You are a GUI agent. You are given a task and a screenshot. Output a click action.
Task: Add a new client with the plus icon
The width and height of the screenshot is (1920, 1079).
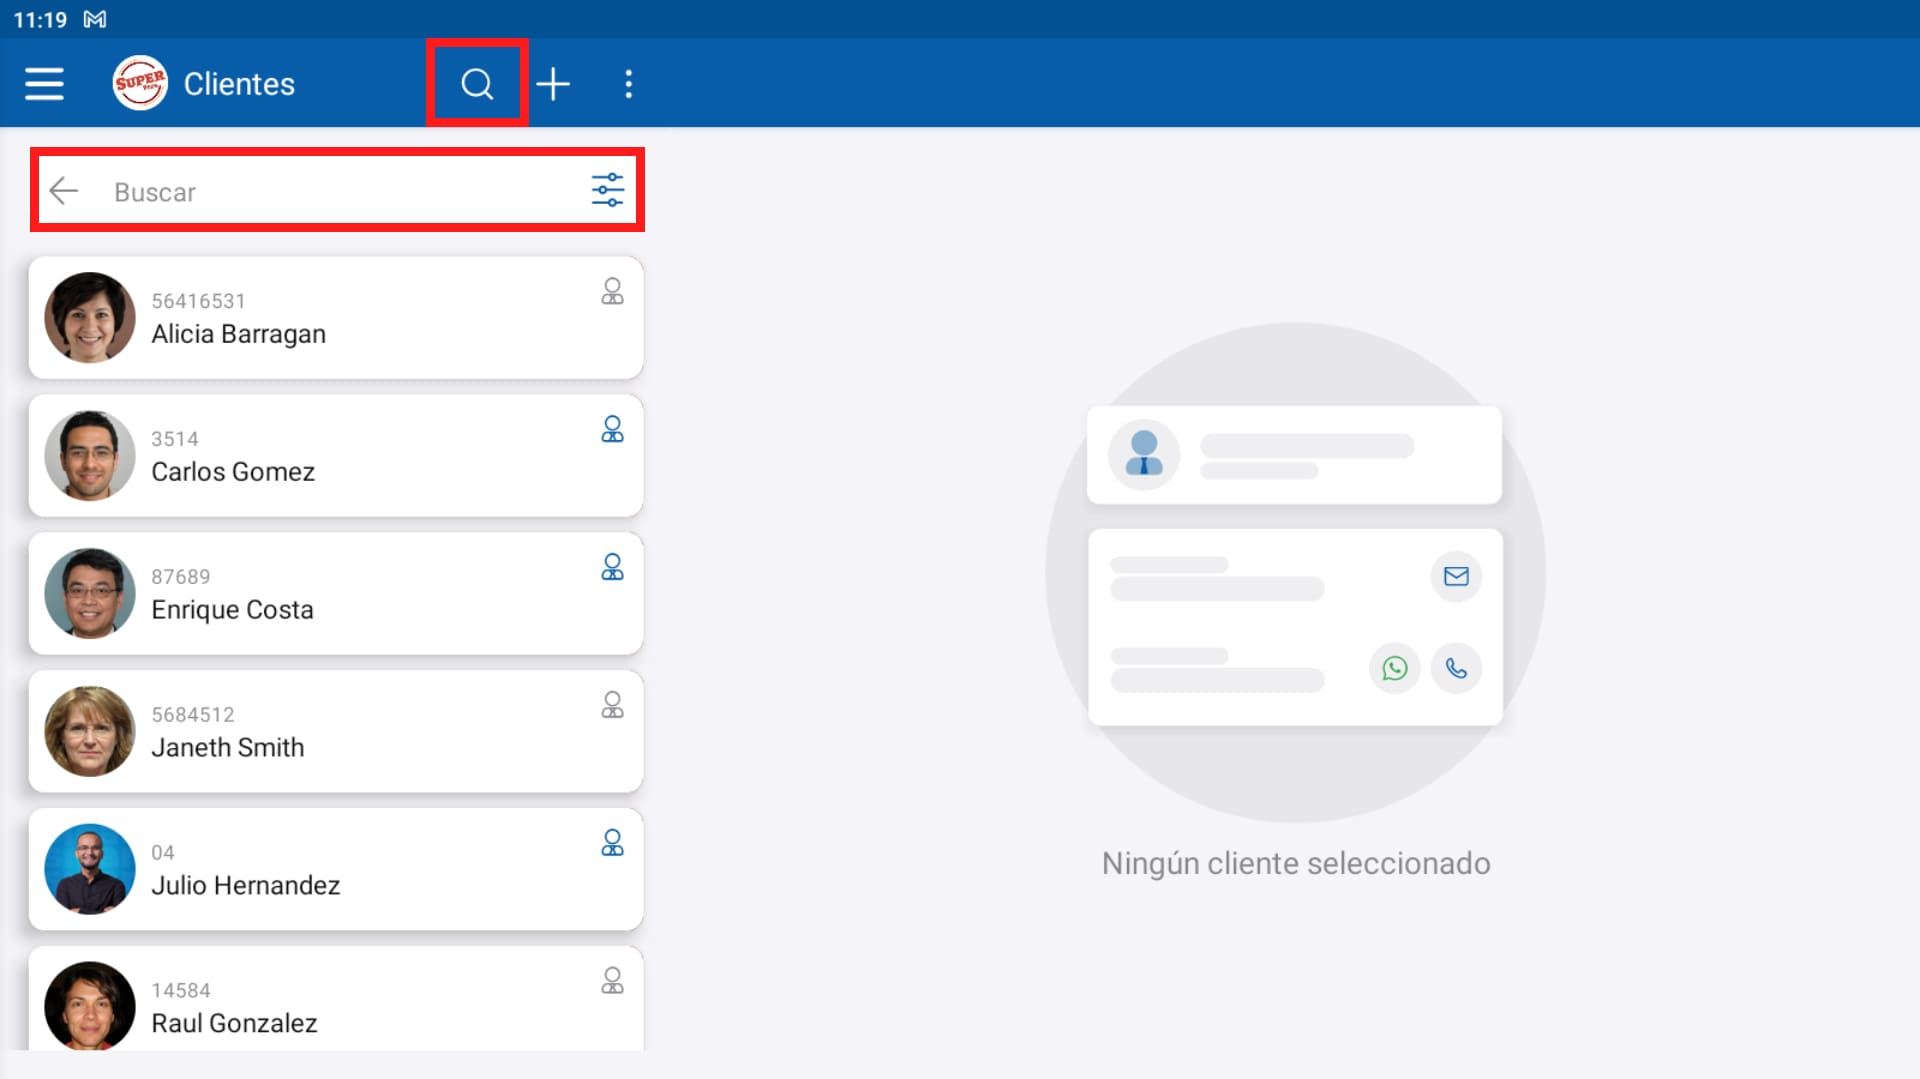(553, 83)
